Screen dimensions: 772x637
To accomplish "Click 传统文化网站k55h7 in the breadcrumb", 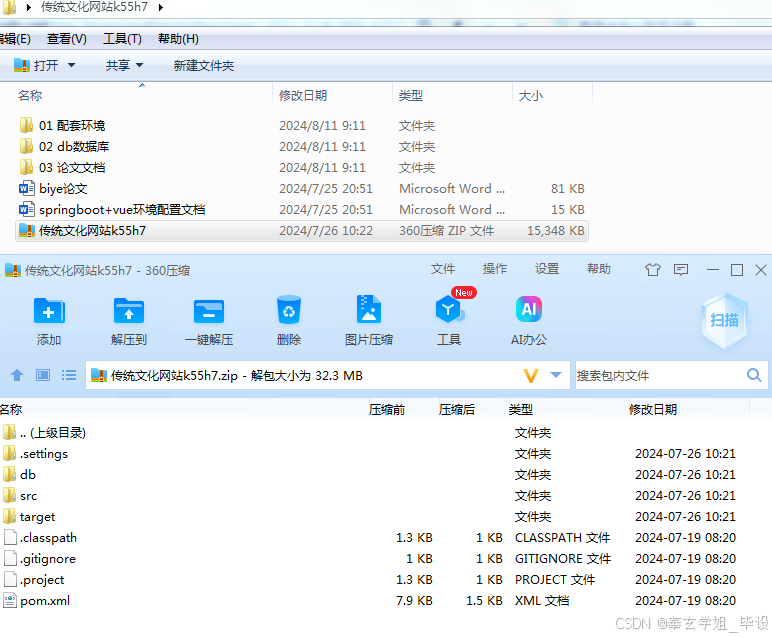I will (x=94, y=7).
